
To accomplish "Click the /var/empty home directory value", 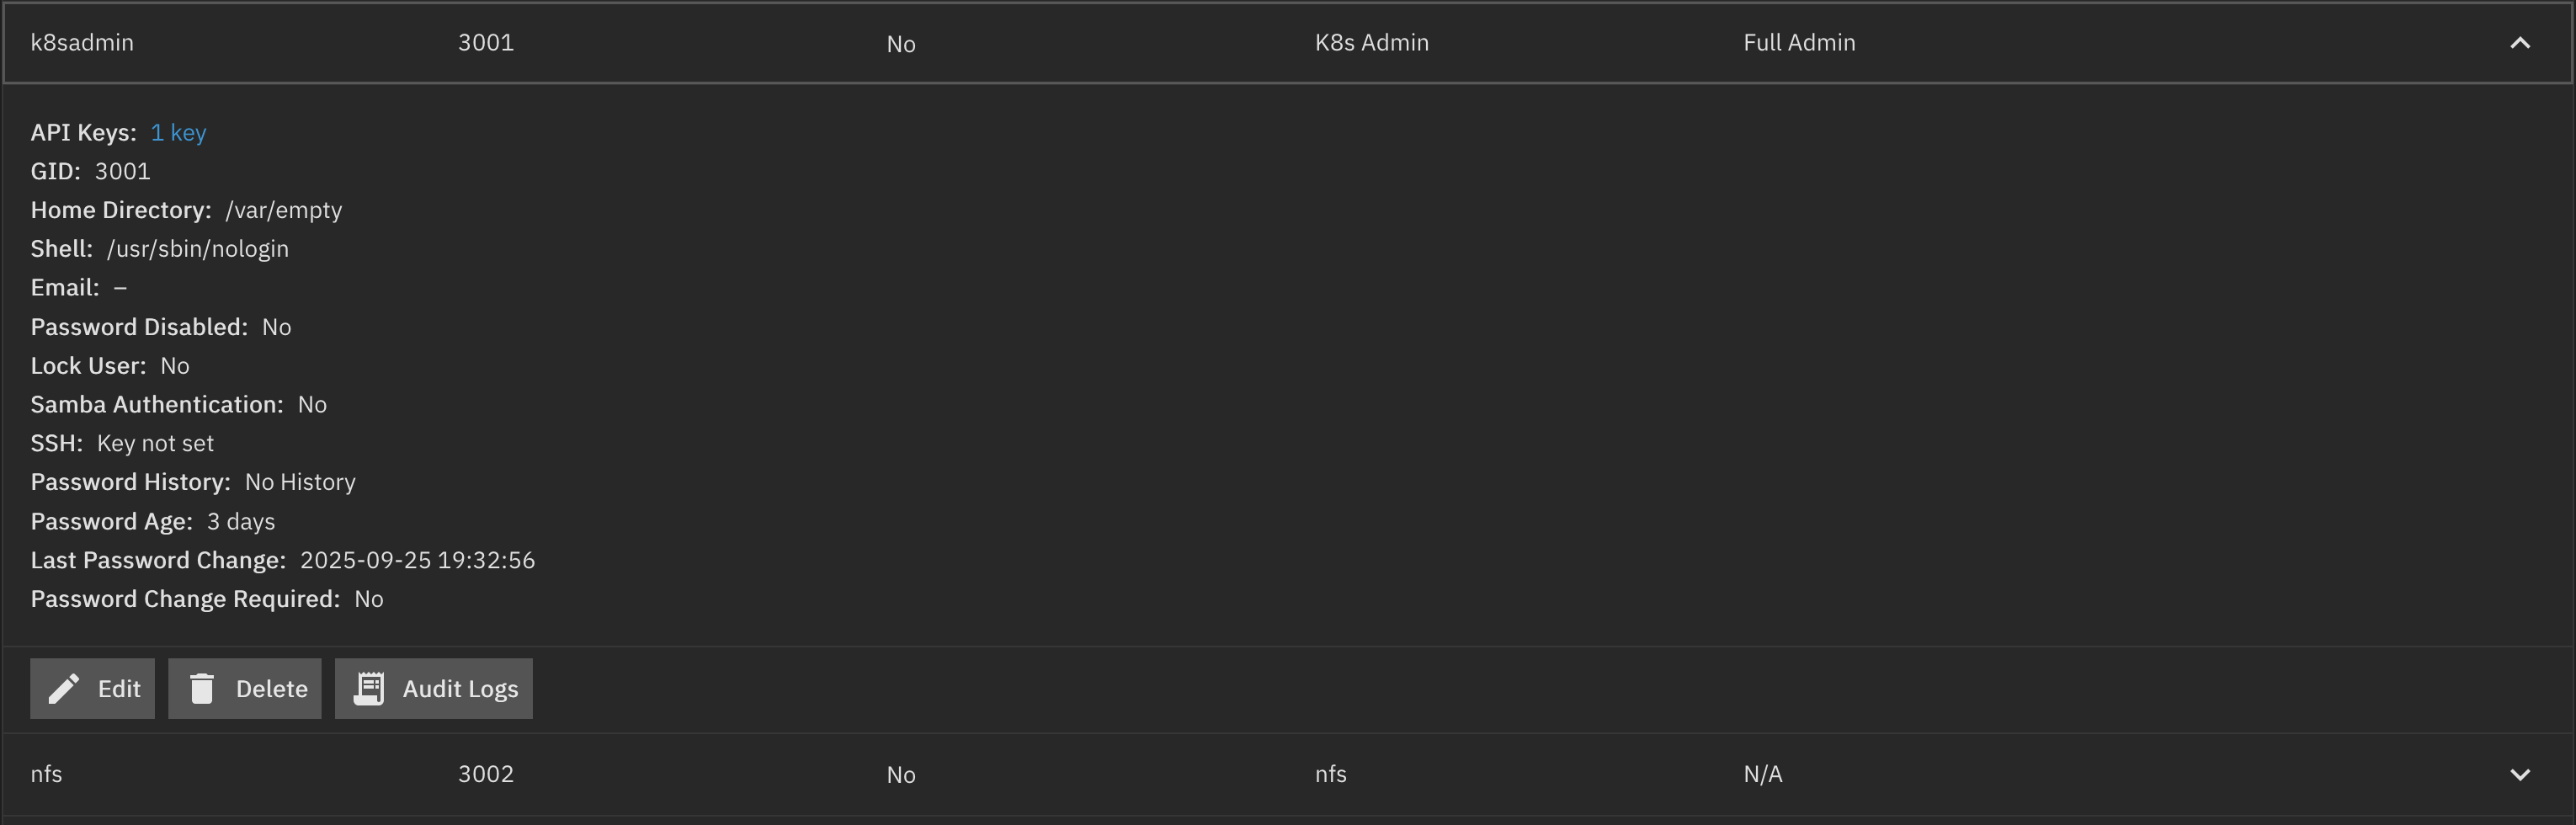I will coord(284,211).
